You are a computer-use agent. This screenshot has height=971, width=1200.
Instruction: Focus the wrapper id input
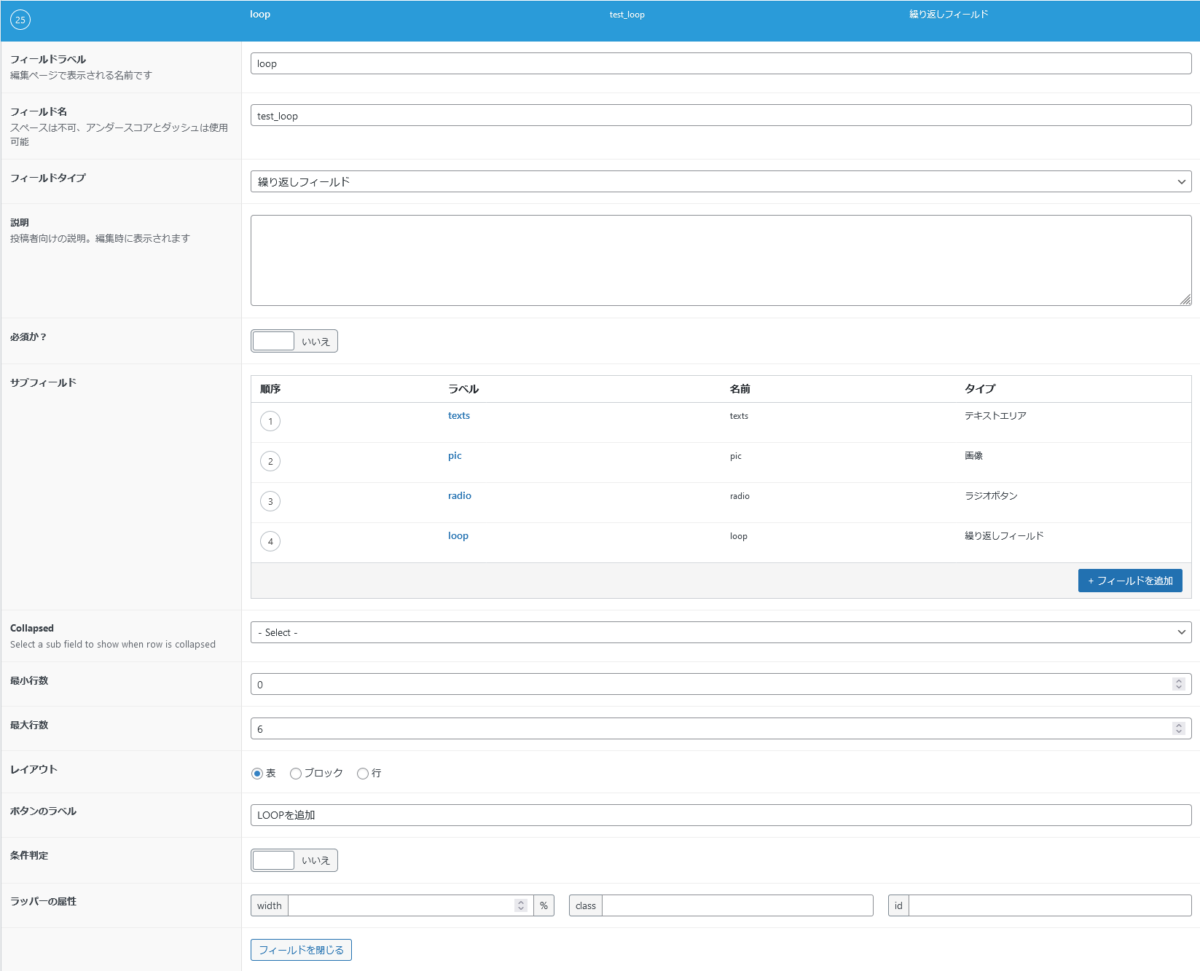[1050, 905]
